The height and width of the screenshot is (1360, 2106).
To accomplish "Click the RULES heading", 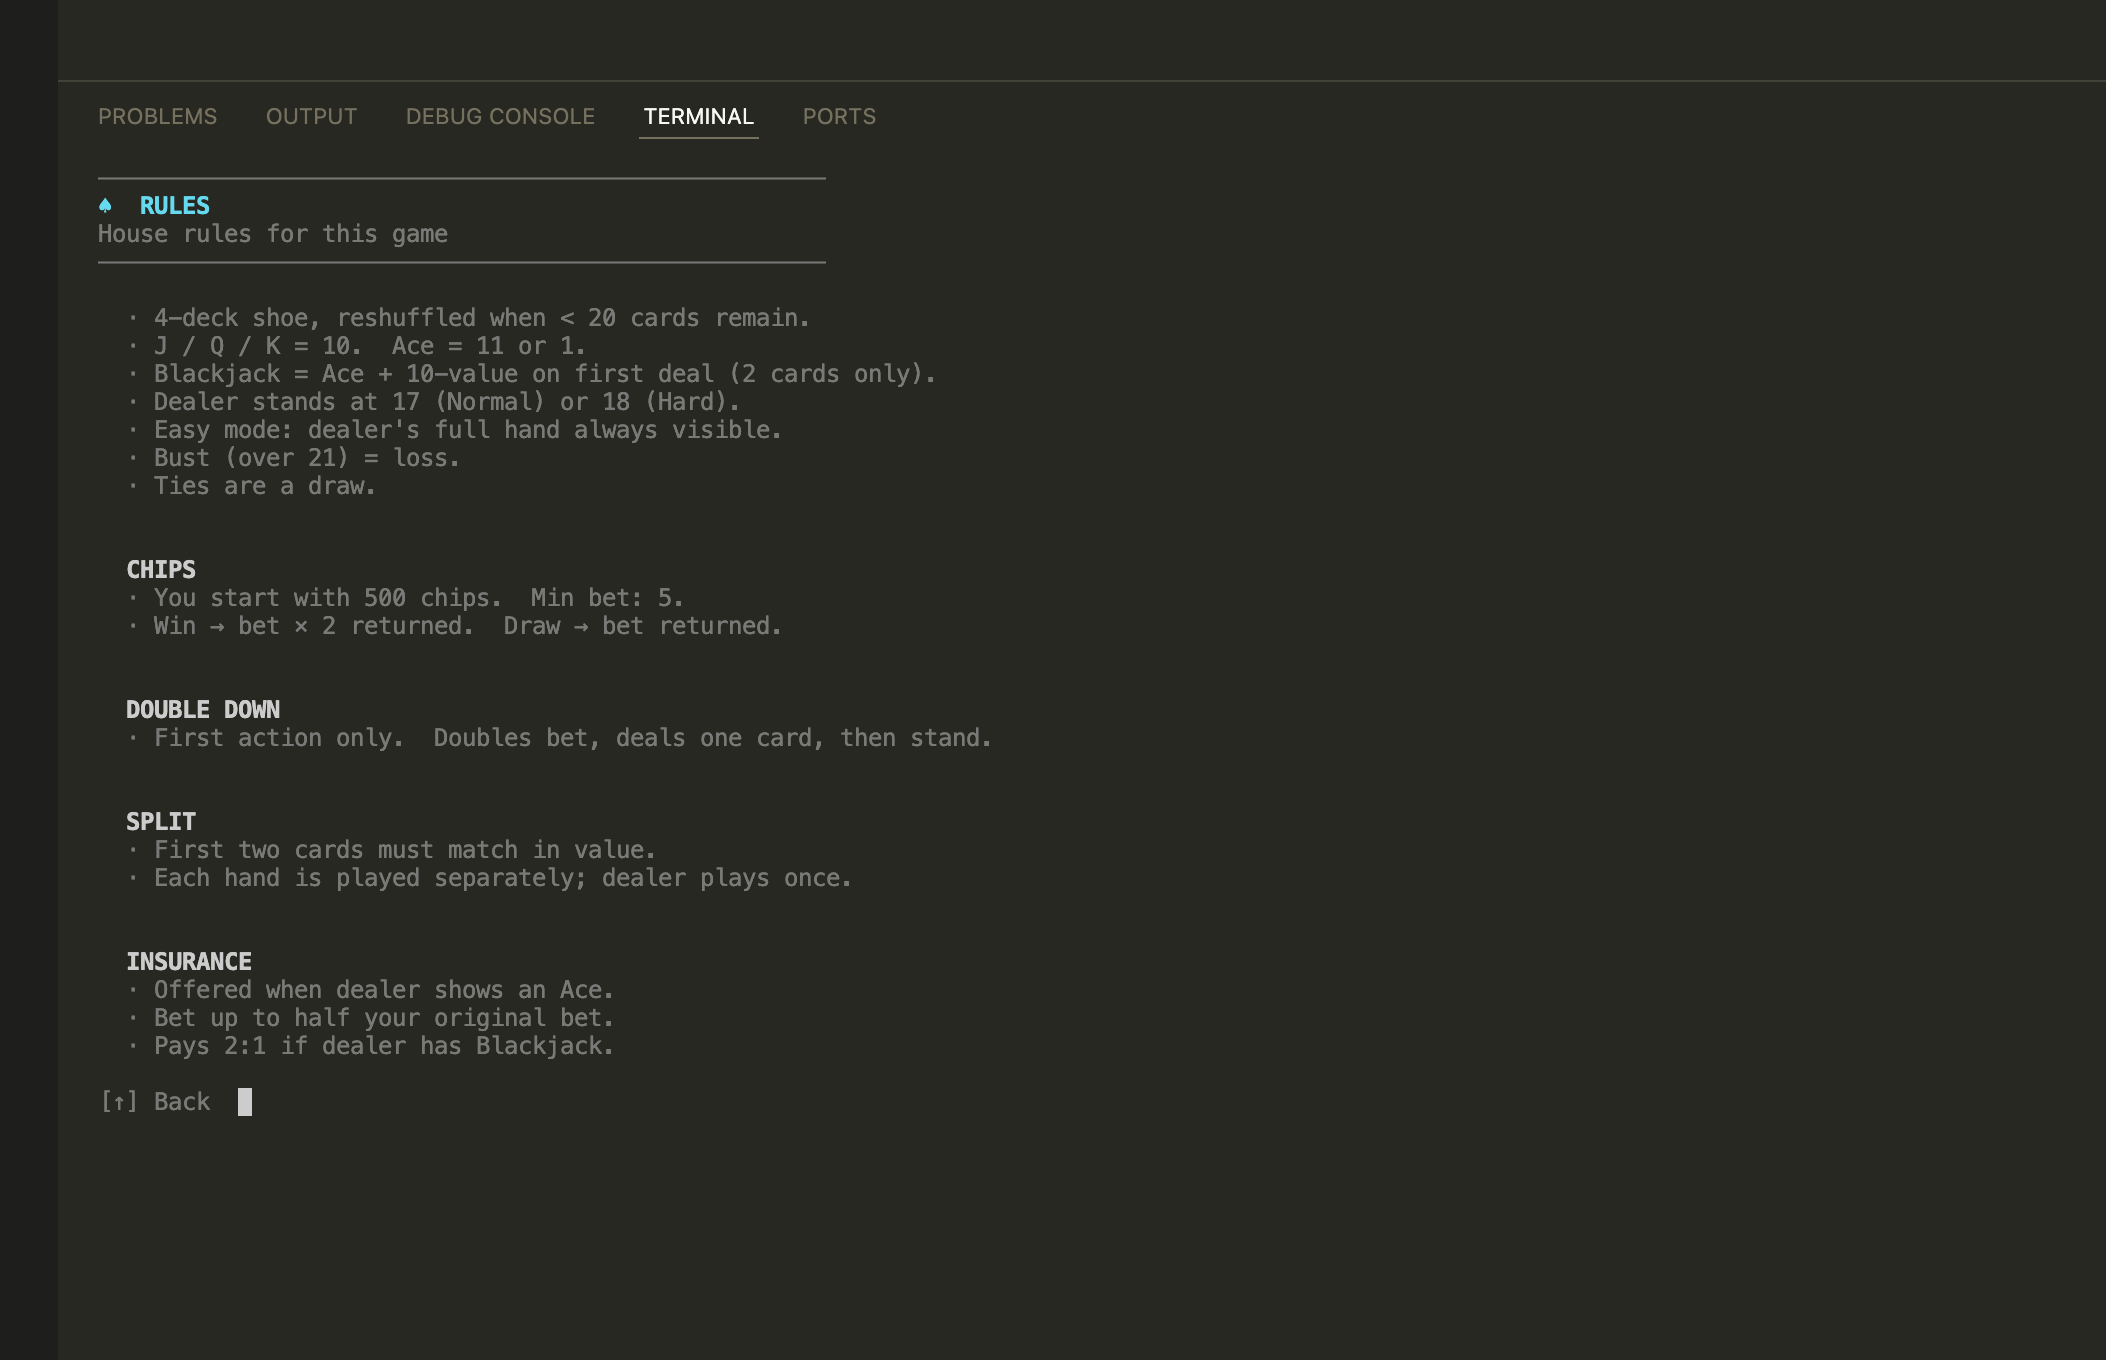I will (175, 206).
